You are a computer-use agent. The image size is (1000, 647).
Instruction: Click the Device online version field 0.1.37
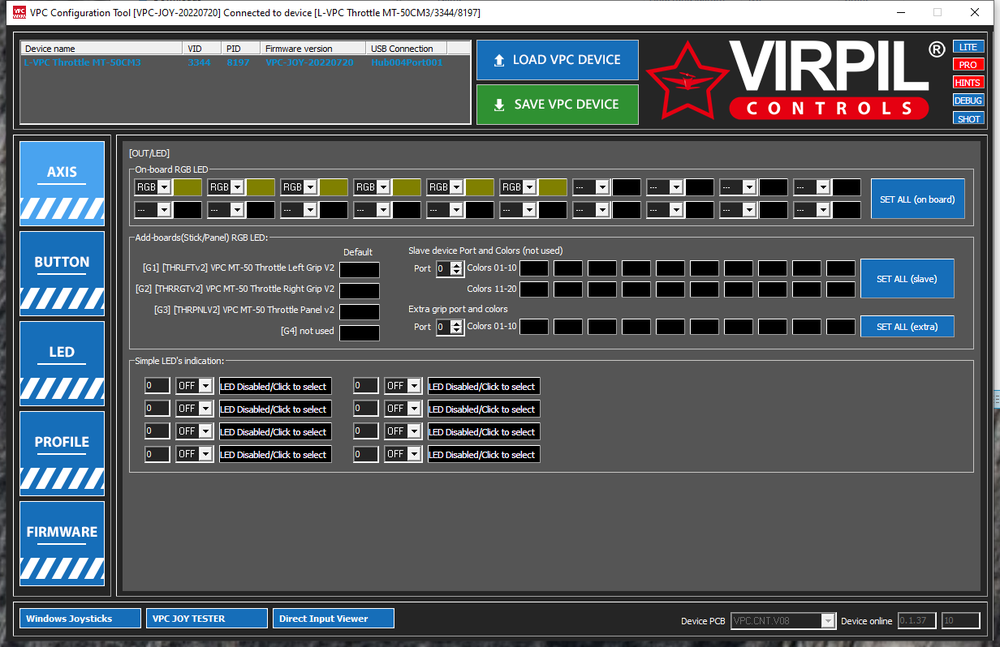(x=916, y=620)
